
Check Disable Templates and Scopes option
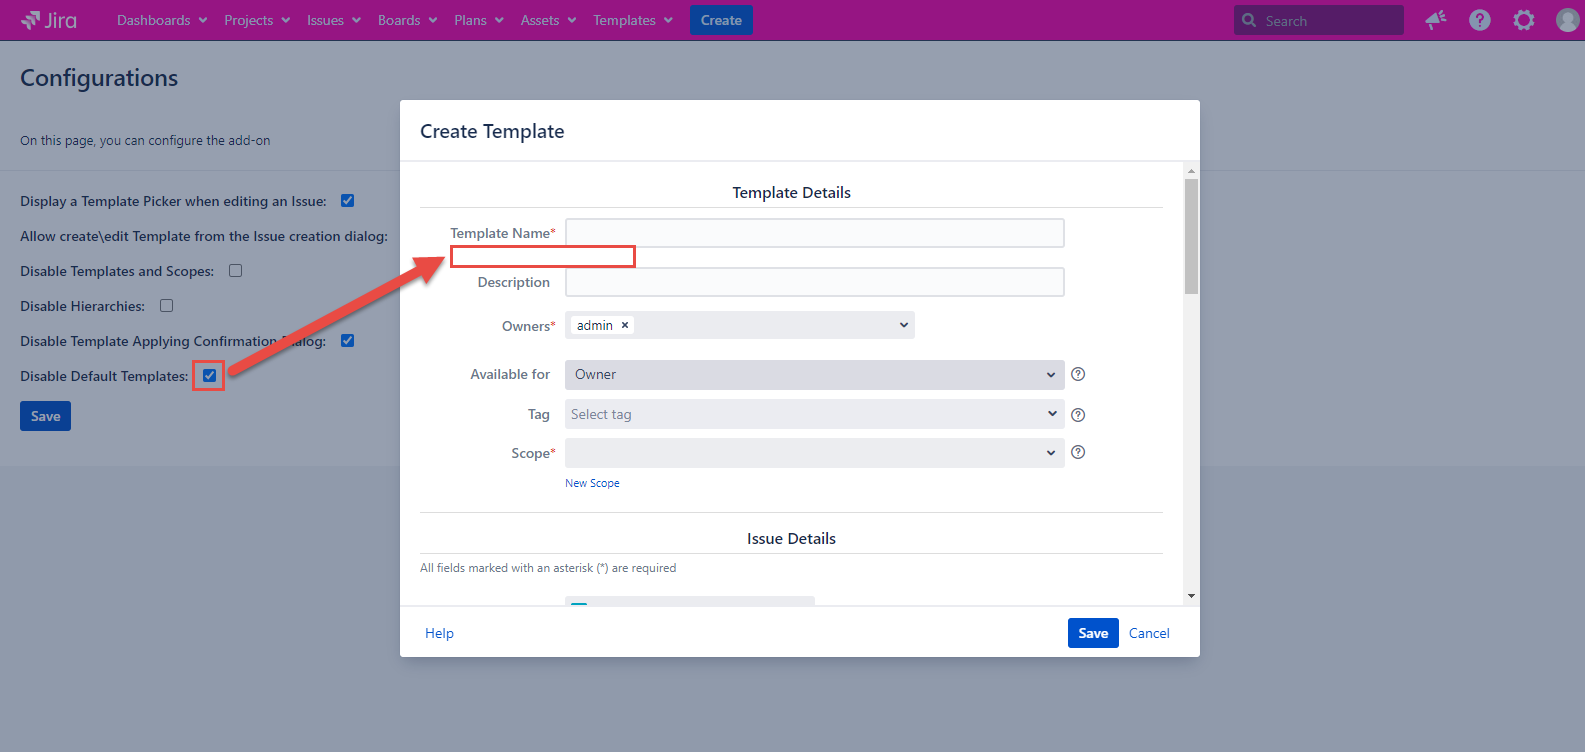pyautogui.click(x=236, y=271)
